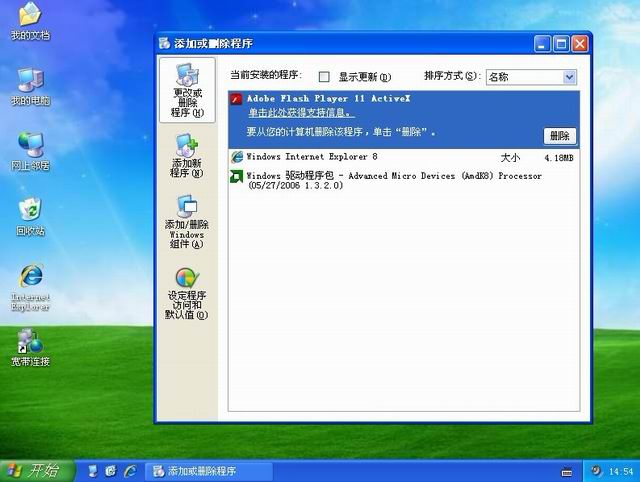Viewport: 640px width, 482px height.
Task: Click the second quick launch icon
Action: point(111,471)
